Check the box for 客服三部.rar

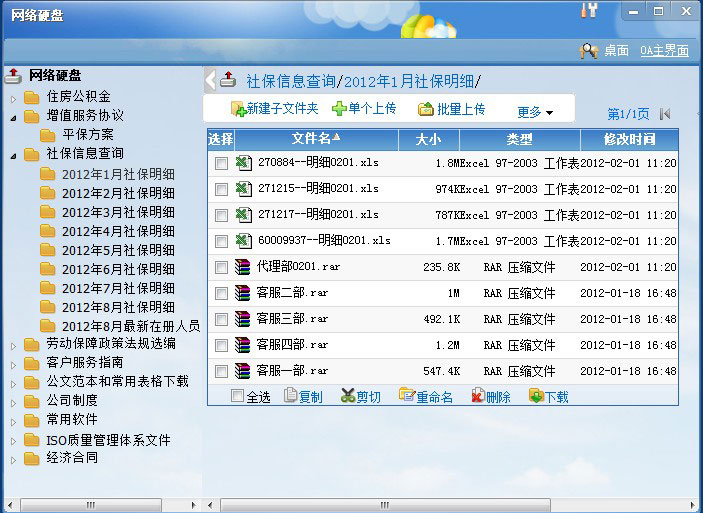coord(221,320)
